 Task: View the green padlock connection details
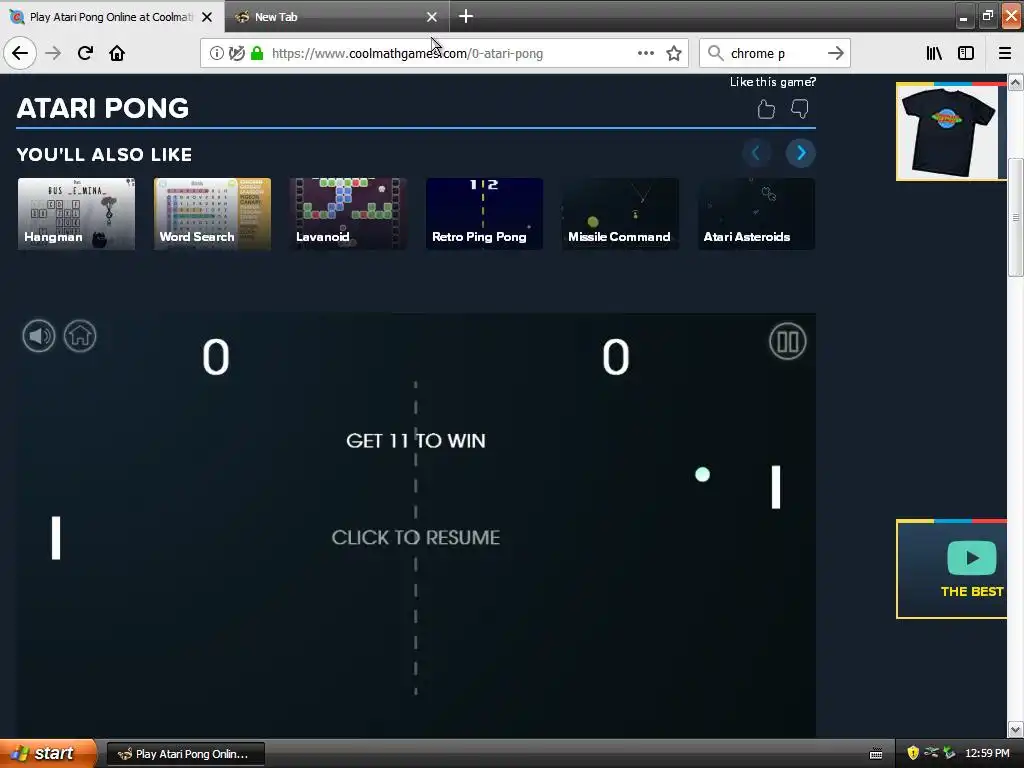[x=257, y=54]
